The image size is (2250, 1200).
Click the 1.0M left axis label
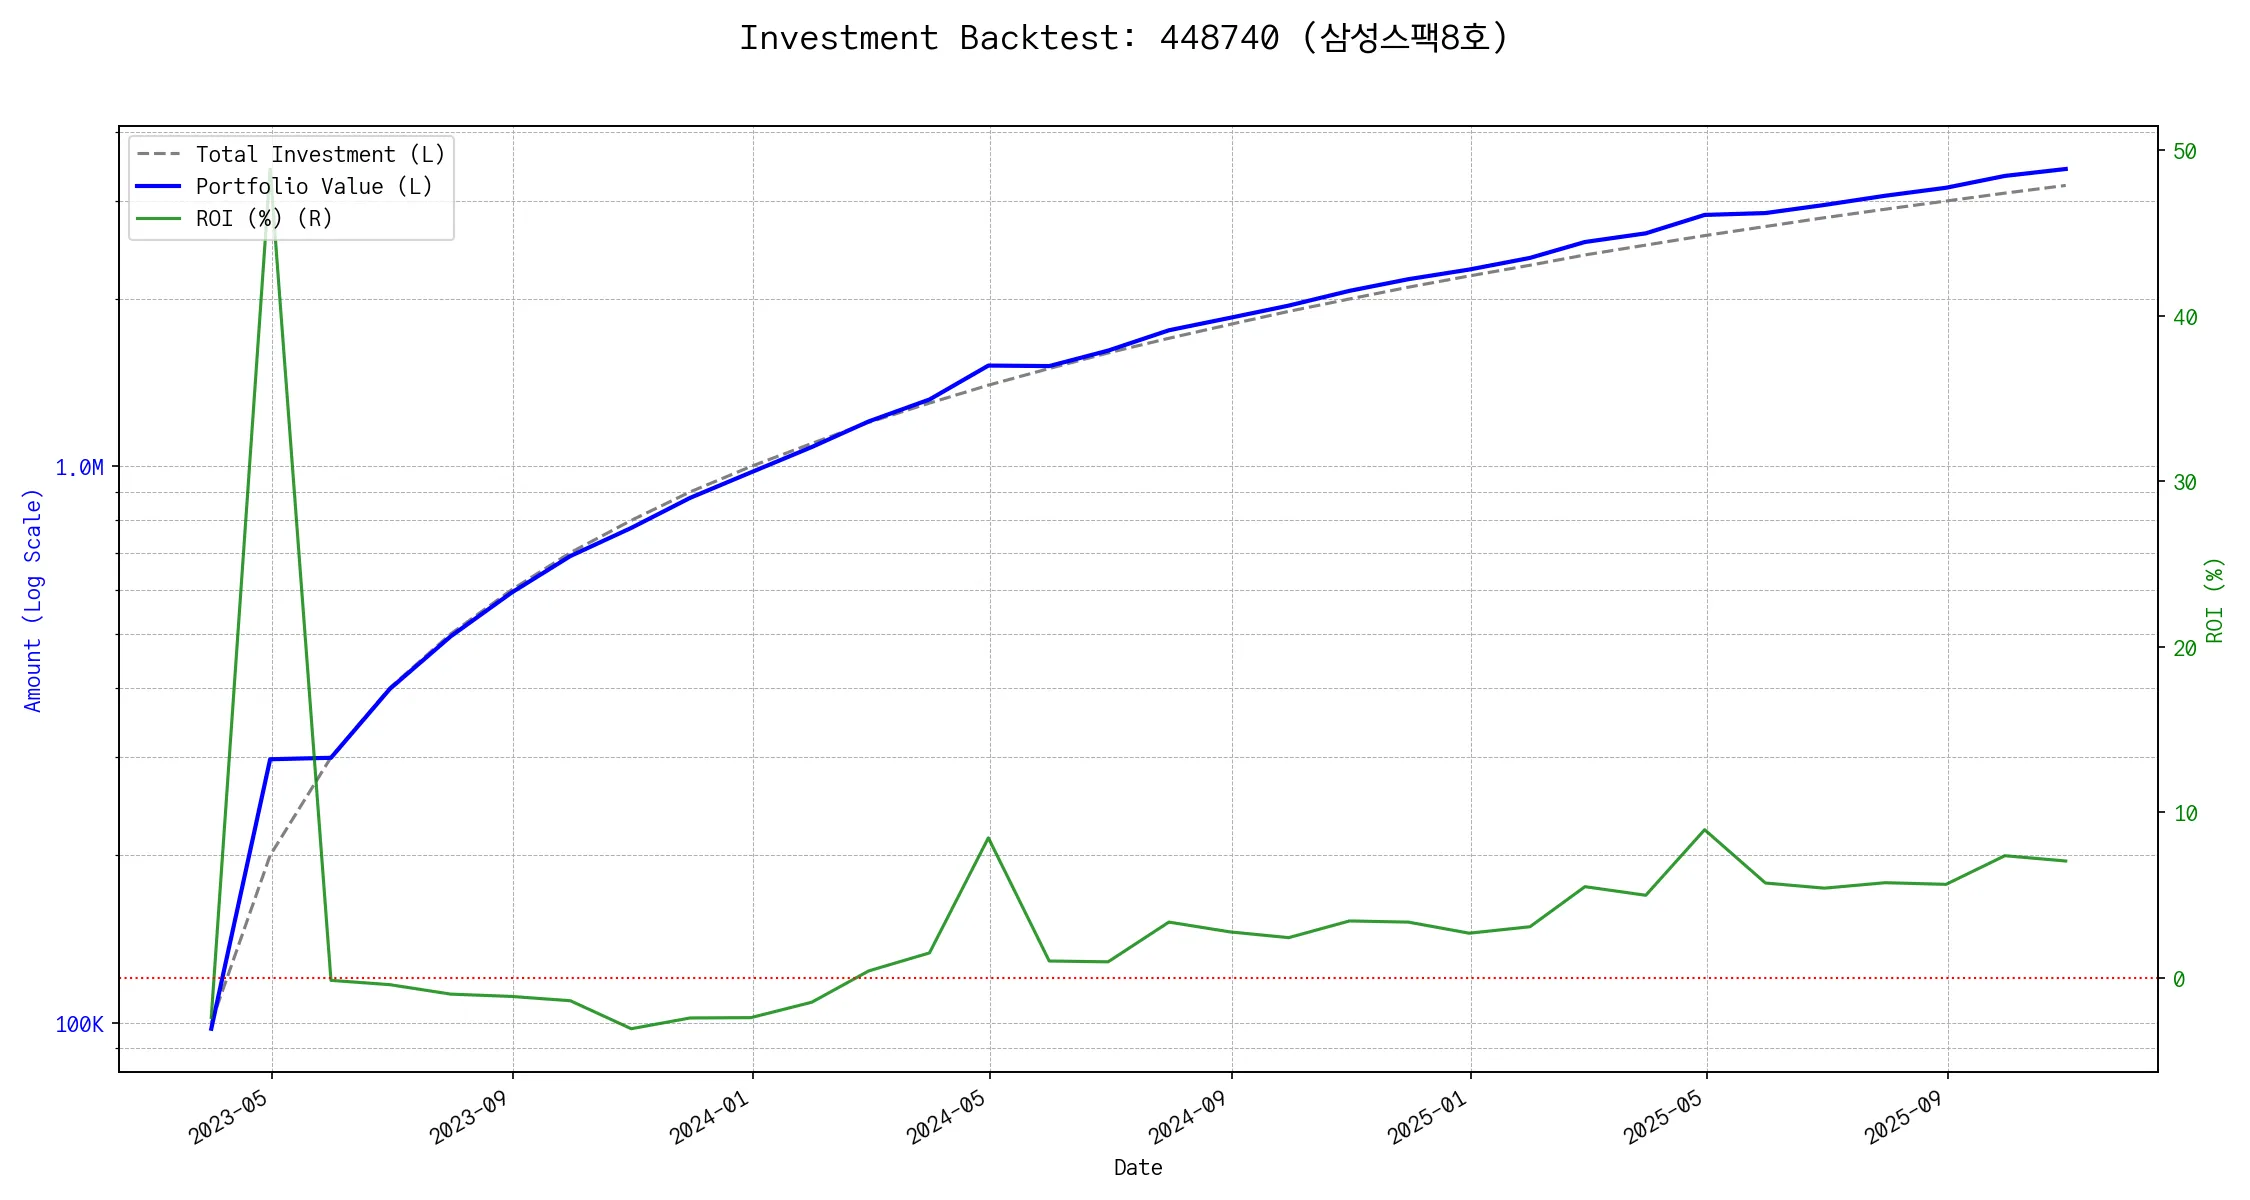pos(79,468)
